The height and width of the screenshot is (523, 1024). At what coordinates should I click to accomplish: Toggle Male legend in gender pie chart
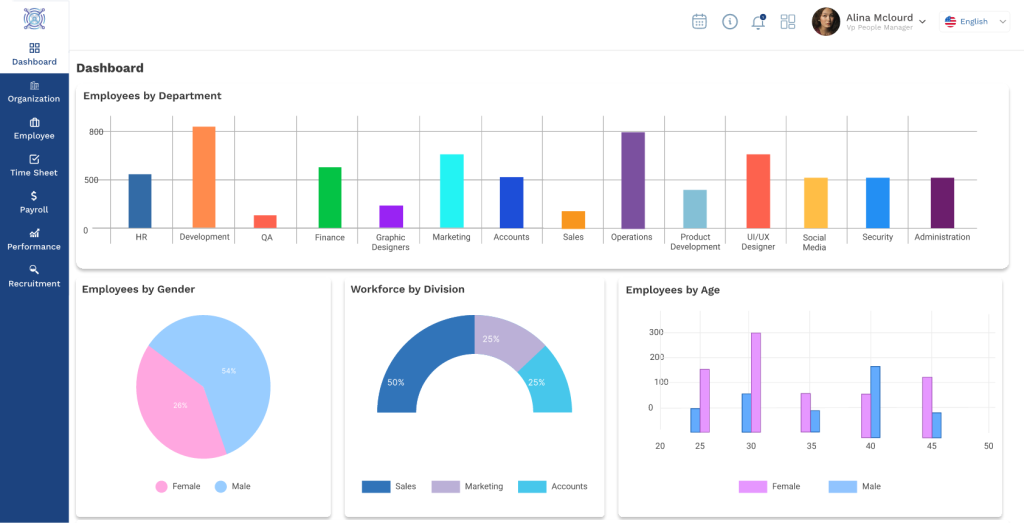tap(232, 486)
